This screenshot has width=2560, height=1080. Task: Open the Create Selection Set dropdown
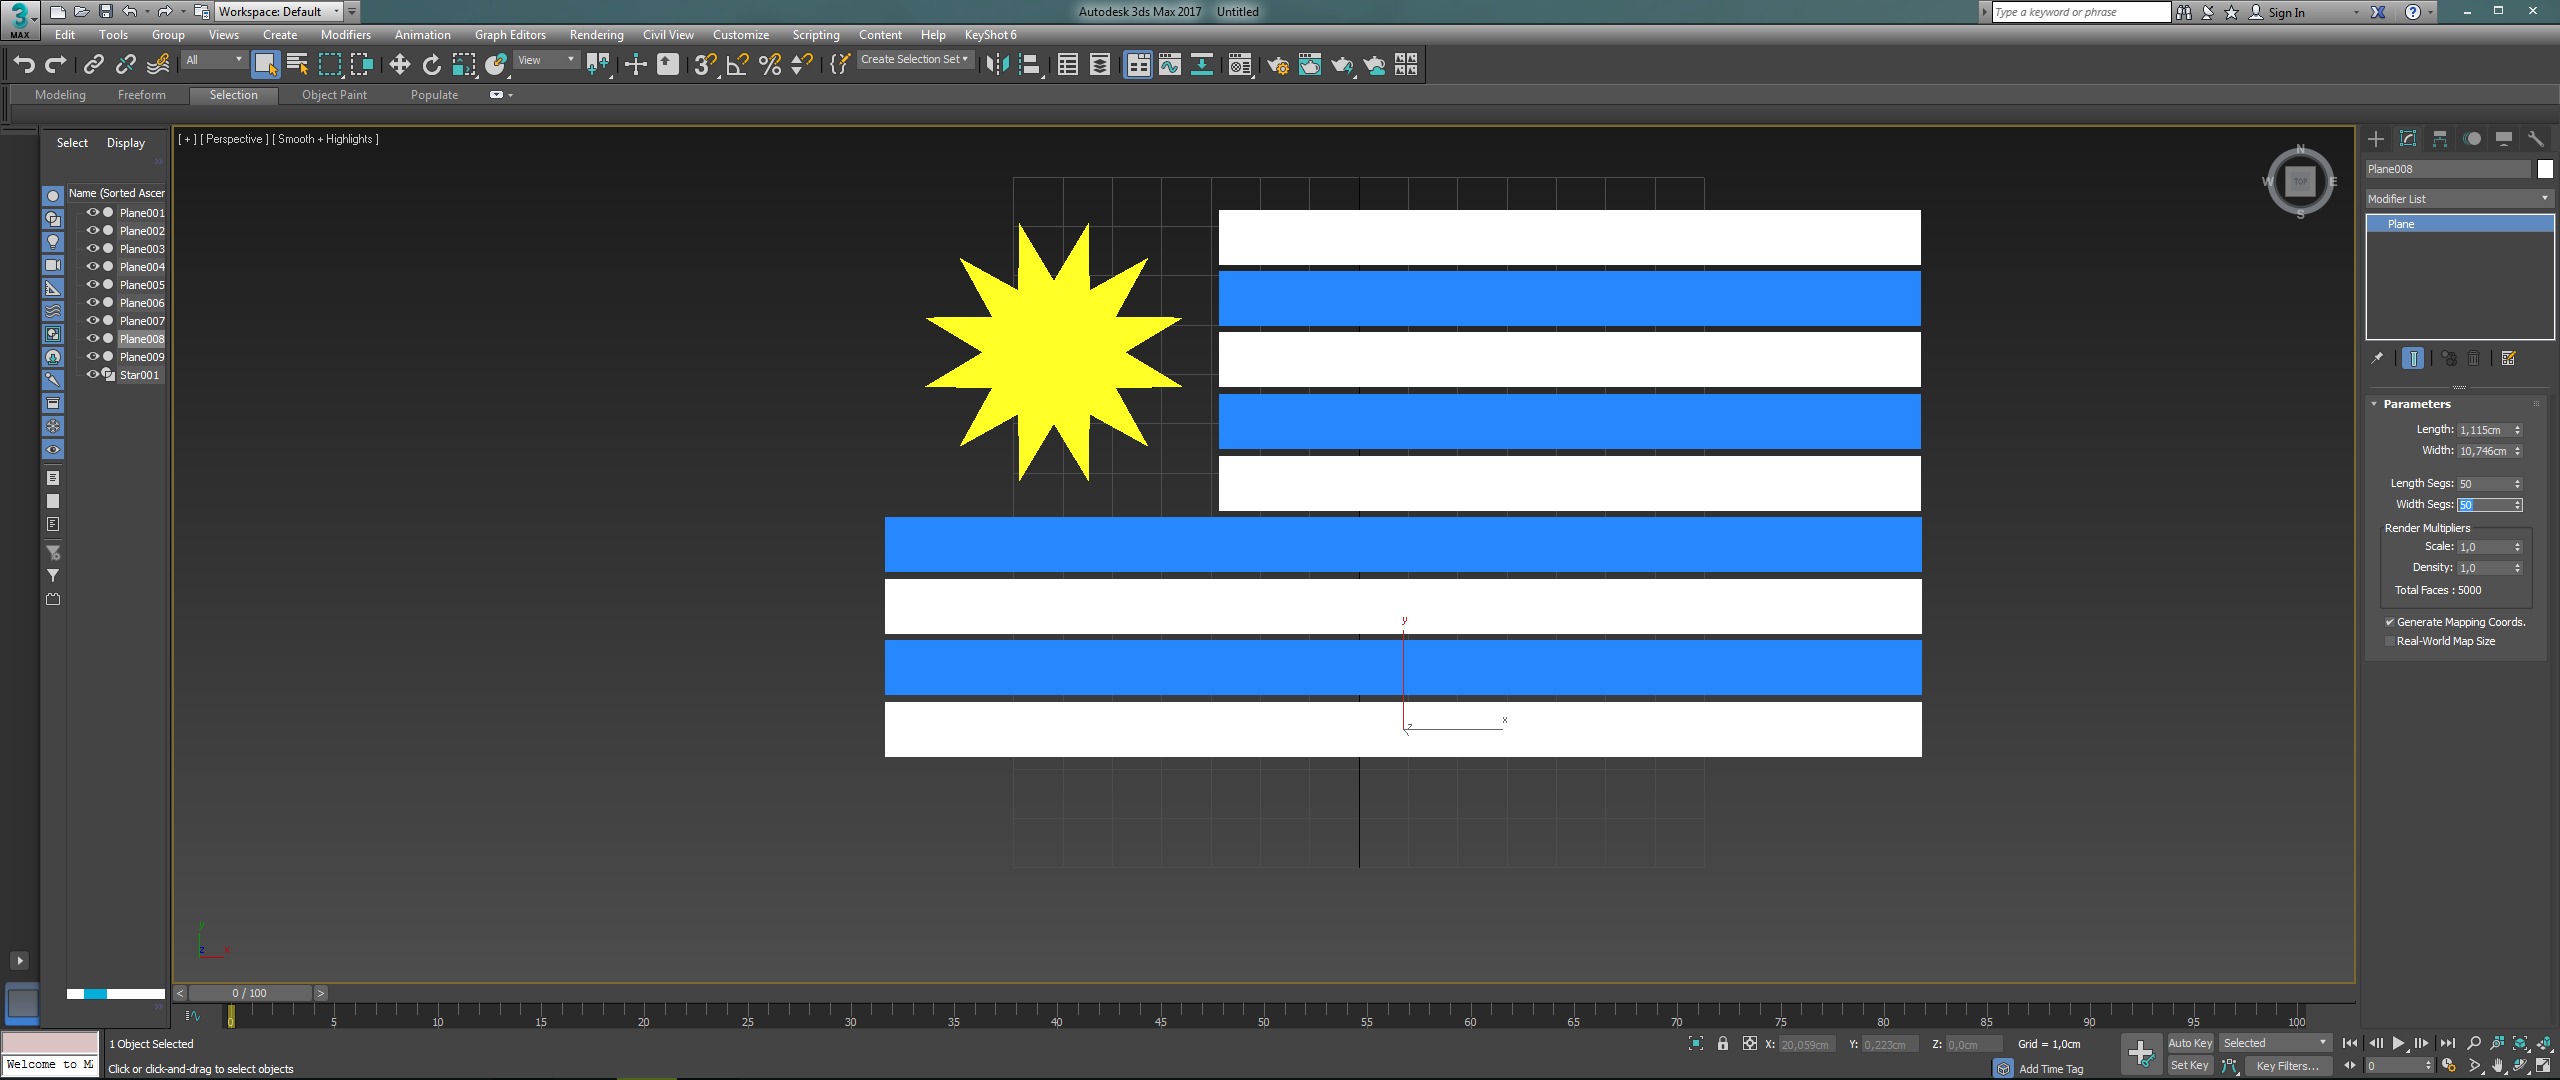[914, 60]
